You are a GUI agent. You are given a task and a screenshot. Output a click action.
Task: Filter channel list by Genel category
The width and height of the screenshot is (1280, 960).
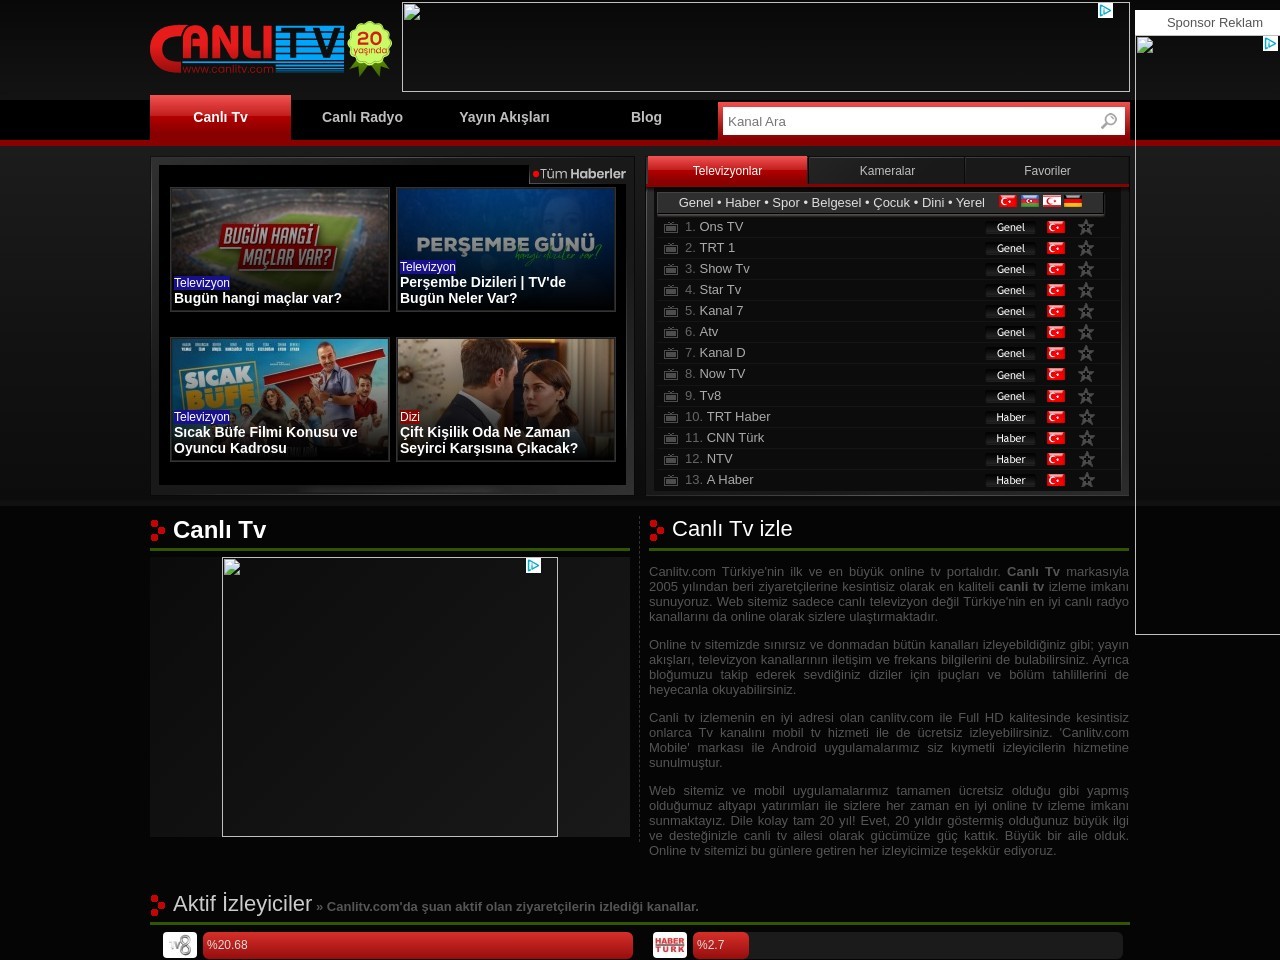pyautogui.click(x=696, y=202)
